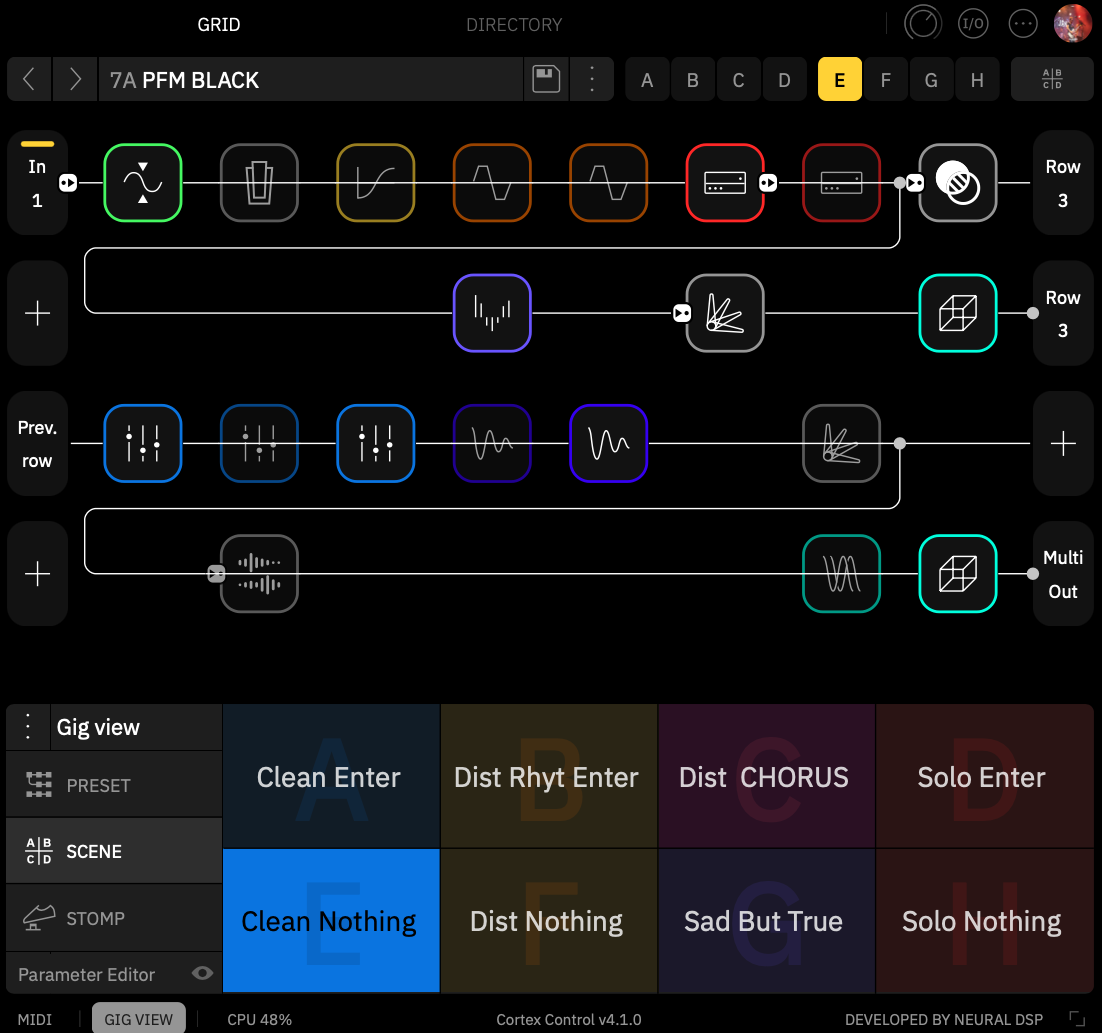Open the Gig view three-dot menu

click(x=28, y=727)
